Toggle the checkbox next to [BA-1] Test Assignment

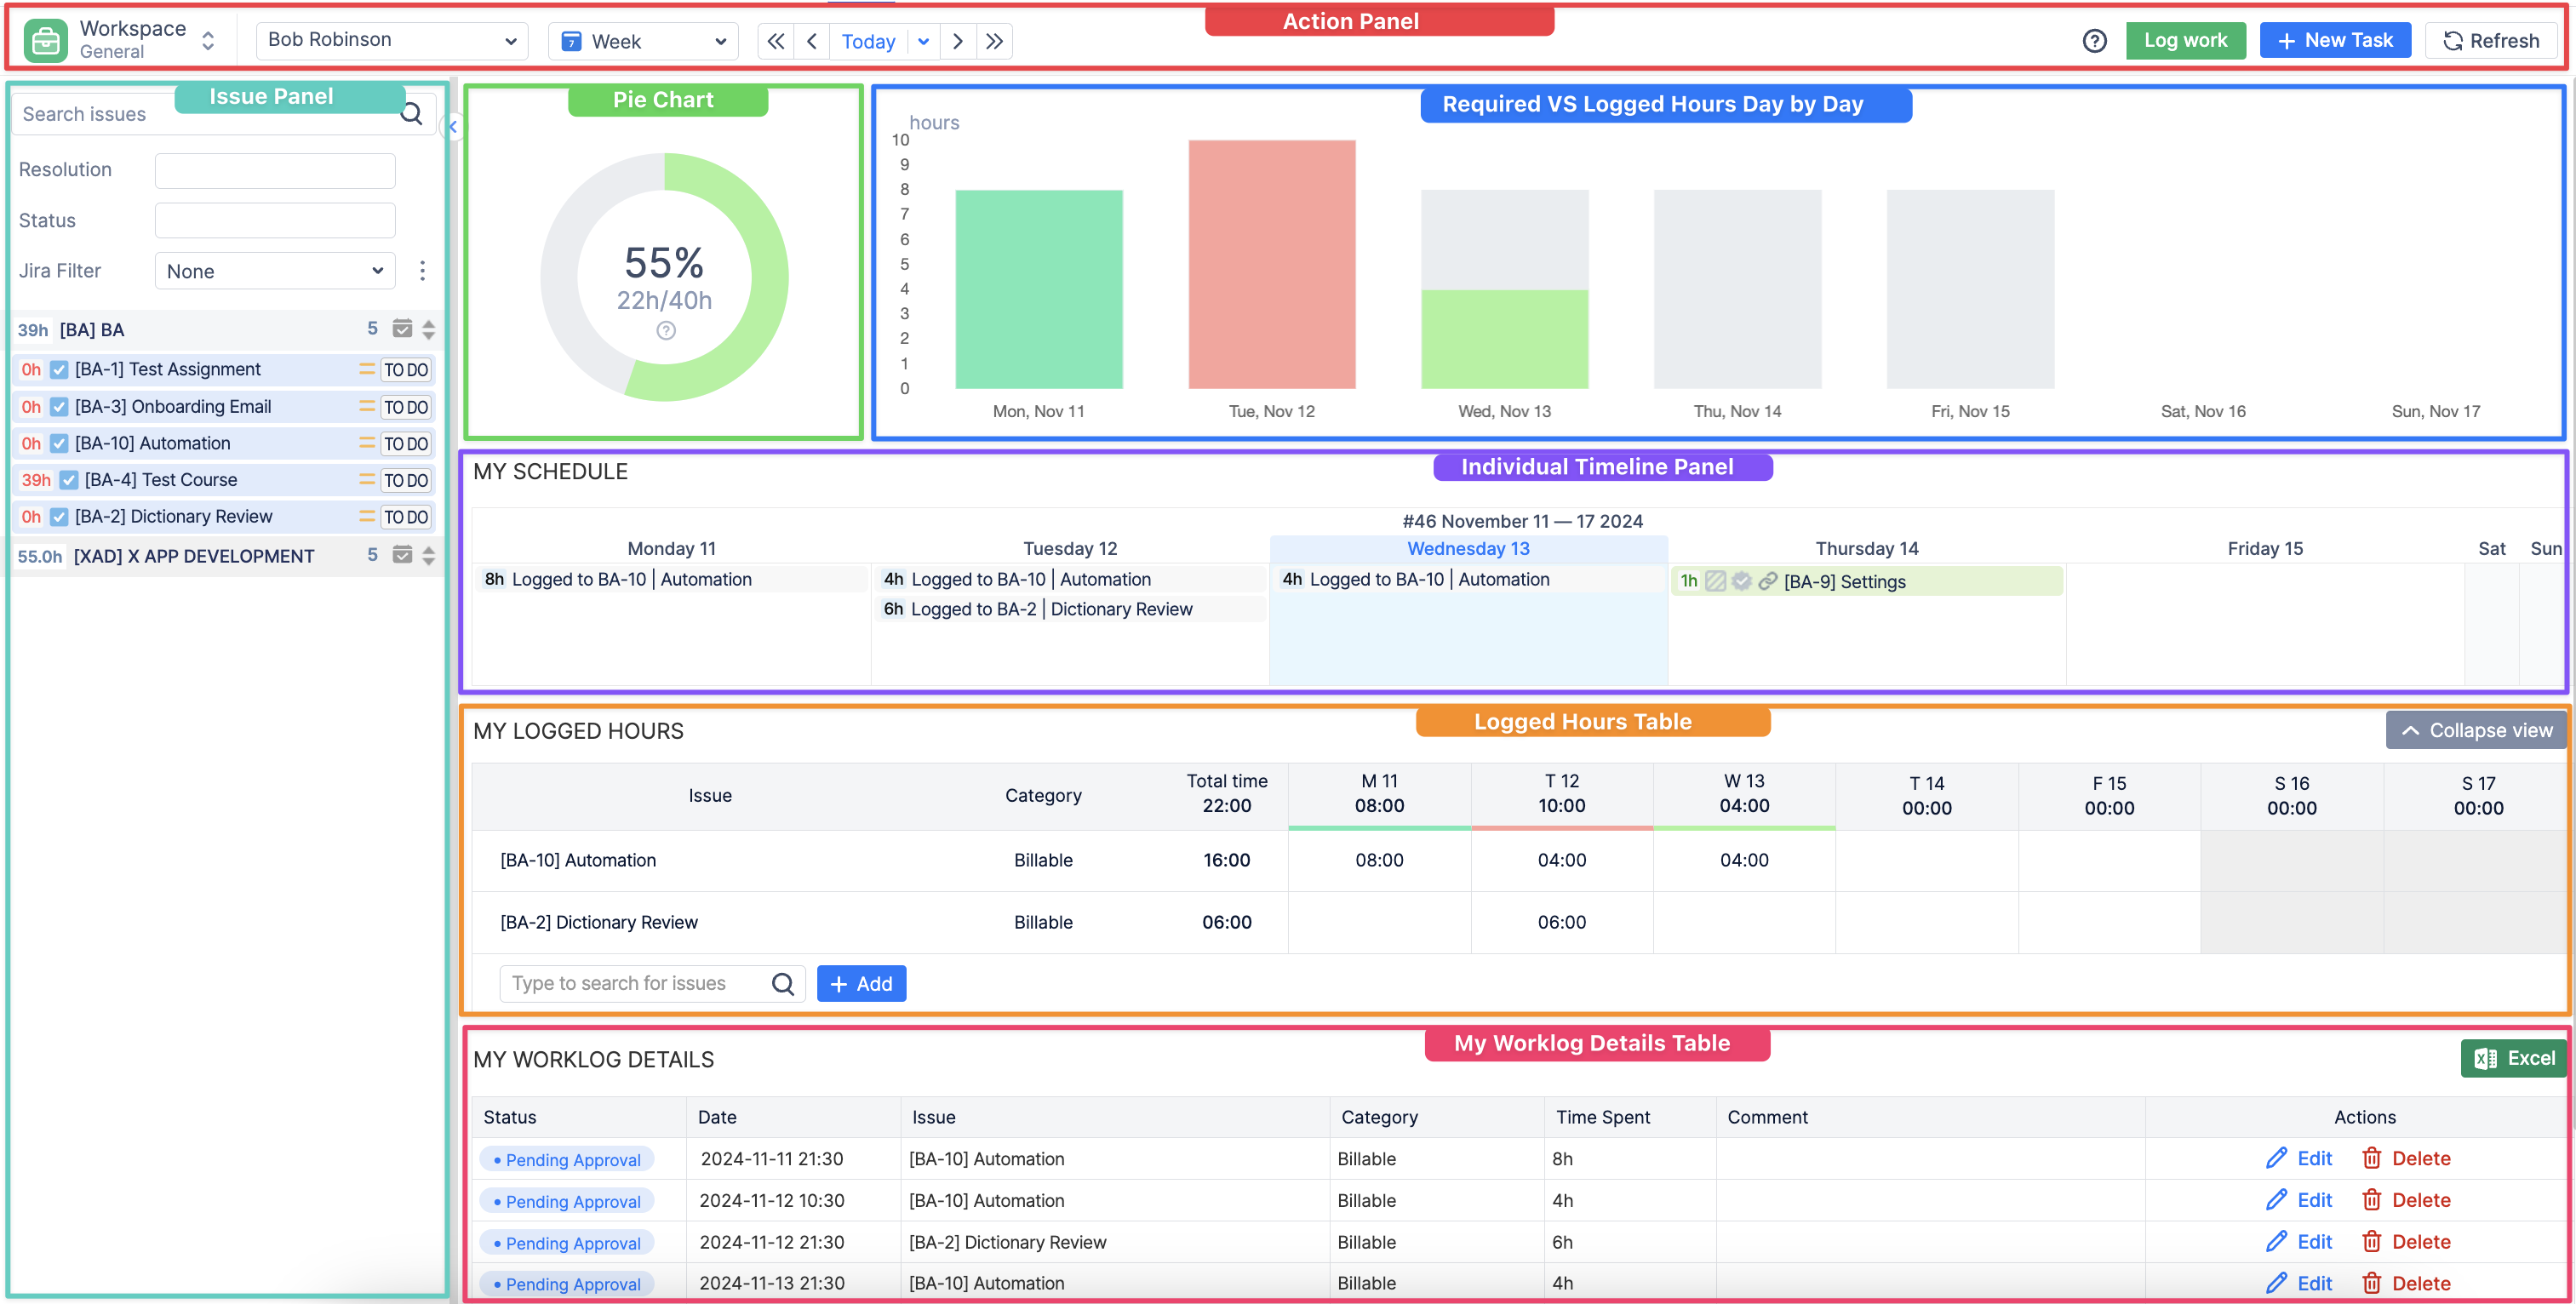click(x=58, y=369)
